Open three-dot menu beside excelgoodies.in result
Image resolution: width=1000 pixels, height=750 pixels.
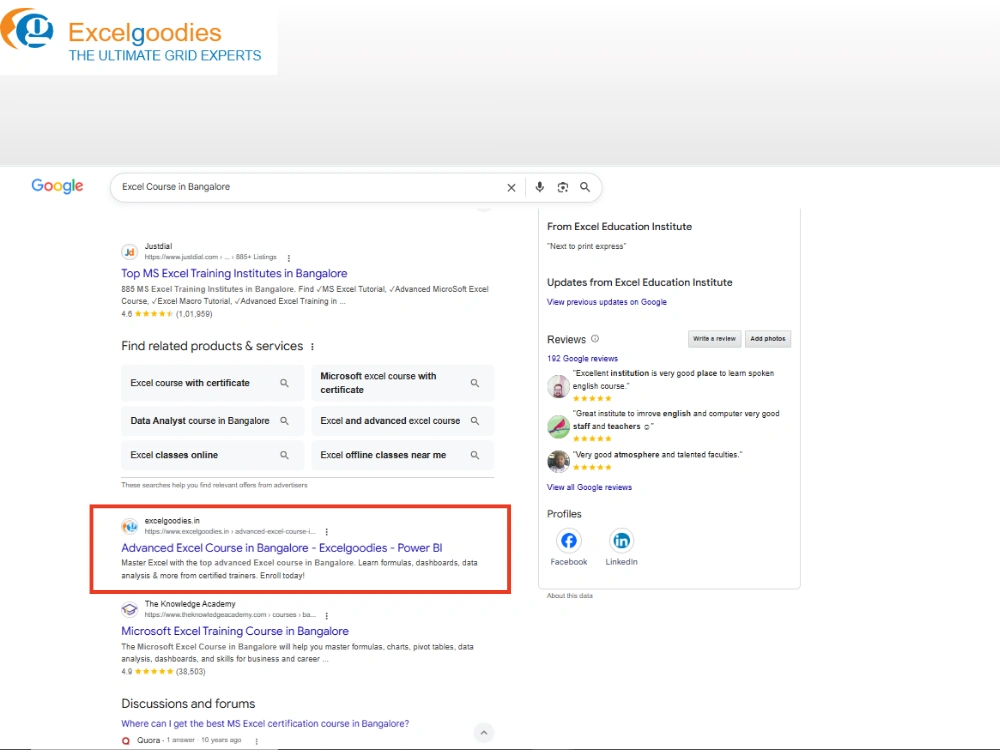327,532
